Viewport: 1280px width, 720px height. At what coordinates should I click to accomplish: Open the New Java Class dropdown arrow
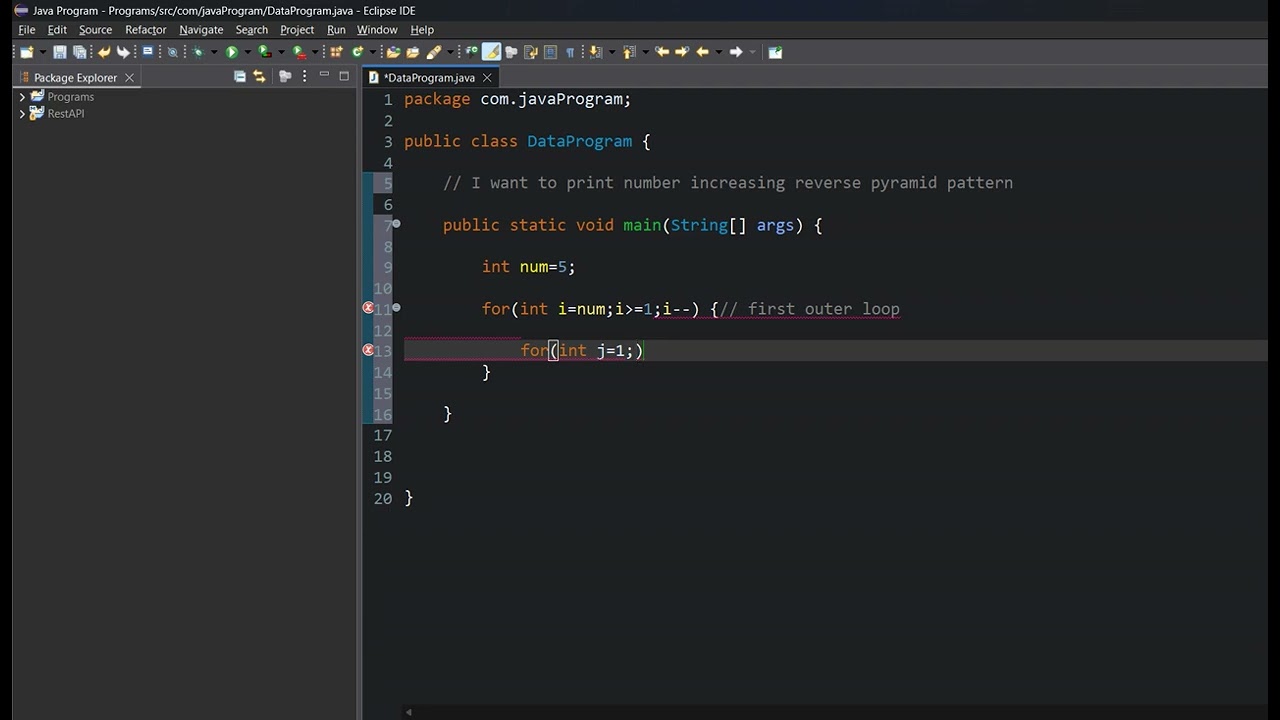tap(372, 52)
